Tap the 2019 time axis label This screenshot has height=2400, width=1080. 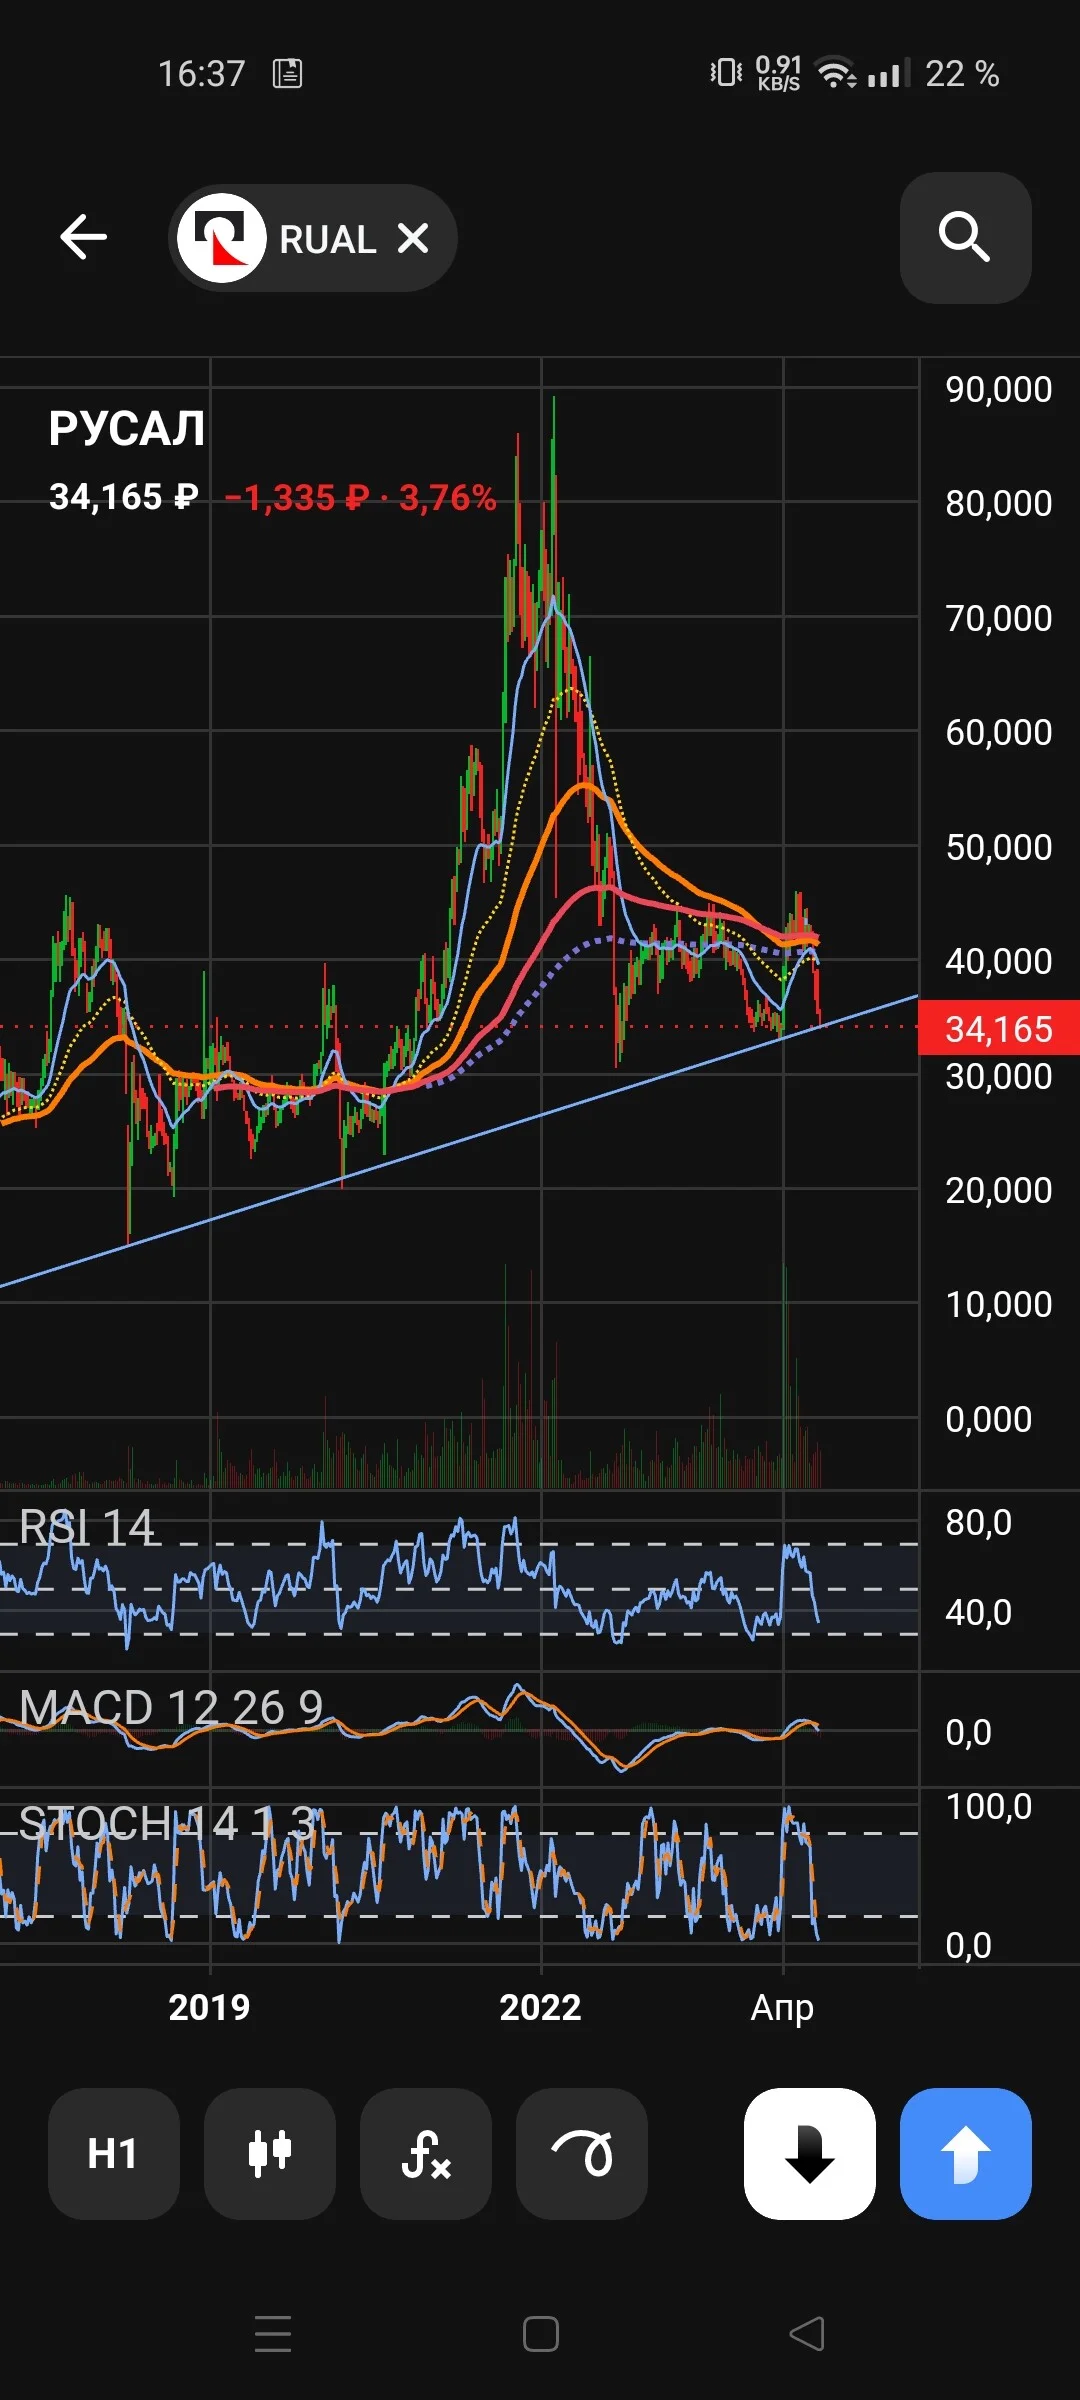tap(209, 2007)
